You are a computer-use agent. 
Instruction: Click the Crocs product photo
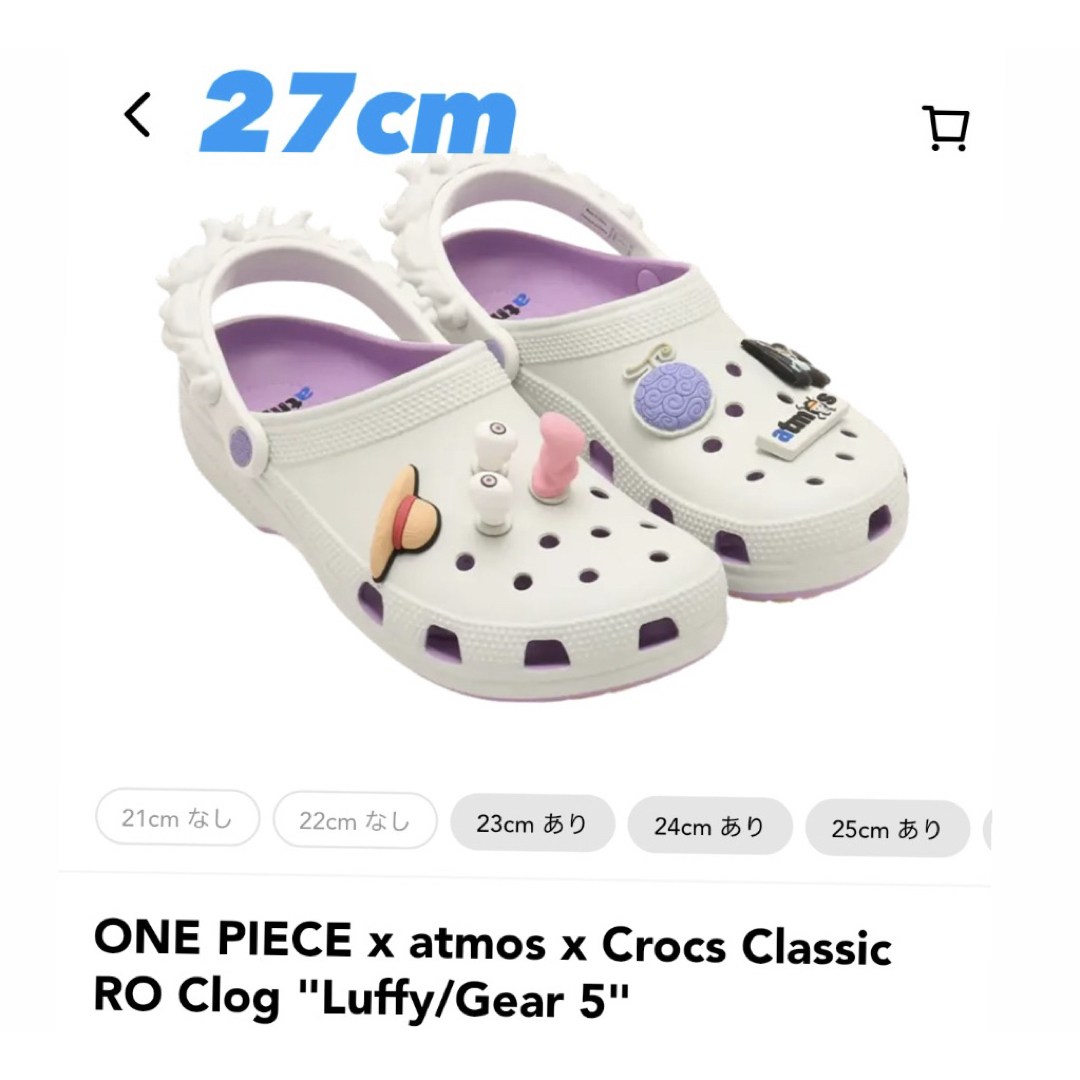coord(532,427)
